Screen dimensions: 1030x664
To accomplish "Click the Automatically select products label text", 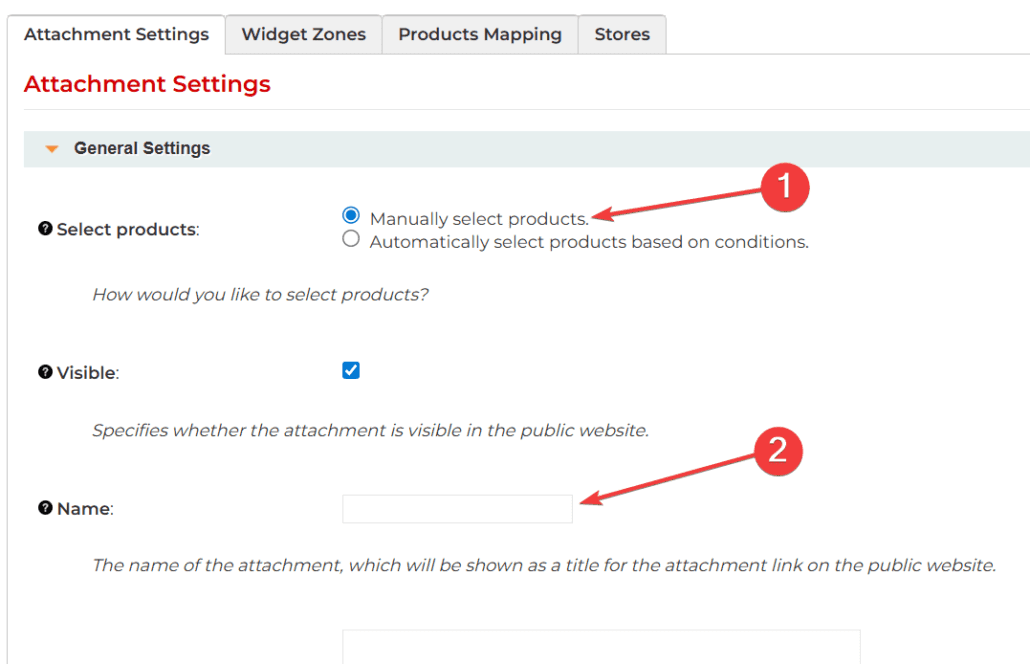I will pyautogui.click(x=589, y=242).
